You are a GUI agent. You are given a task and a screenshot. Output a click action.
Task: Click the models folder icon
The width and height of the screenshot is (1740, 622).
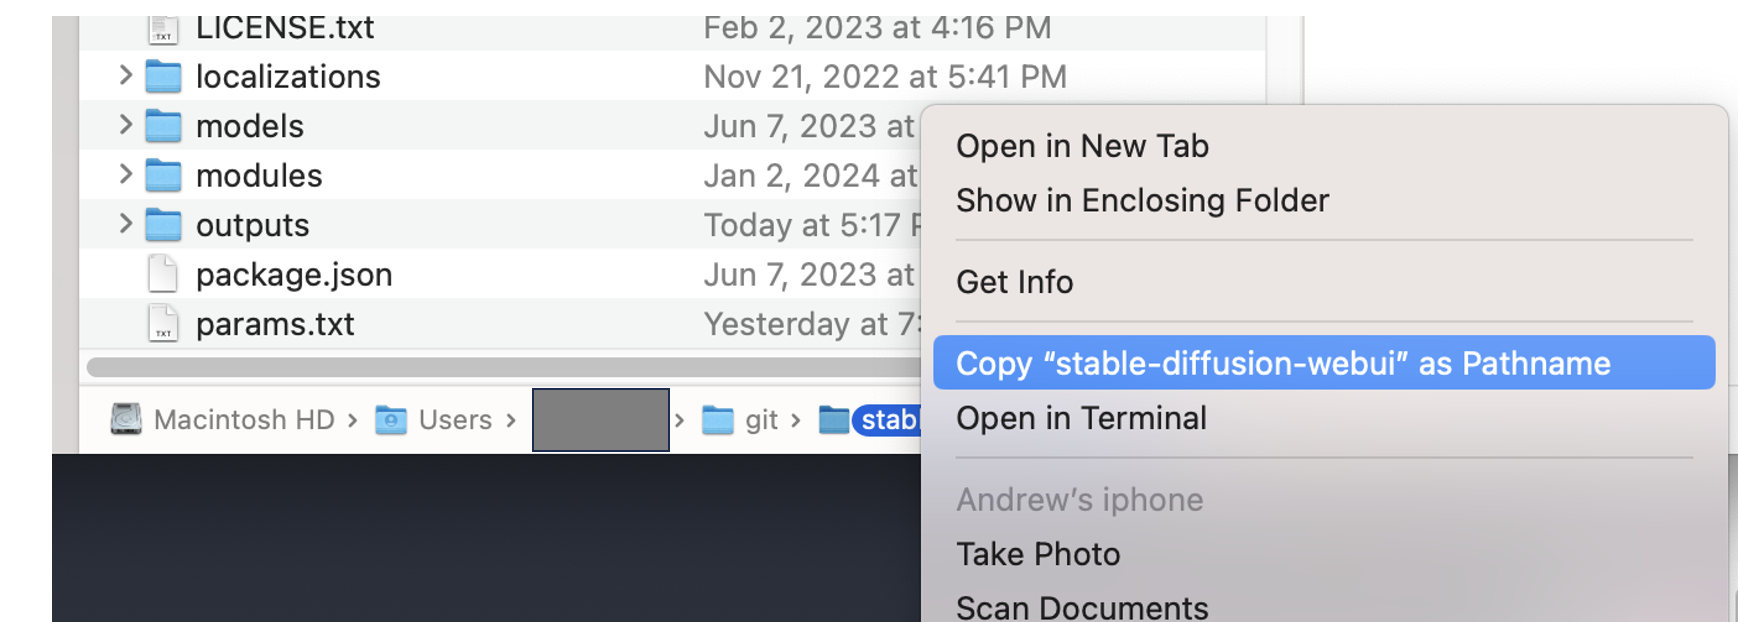pos(163,126)
